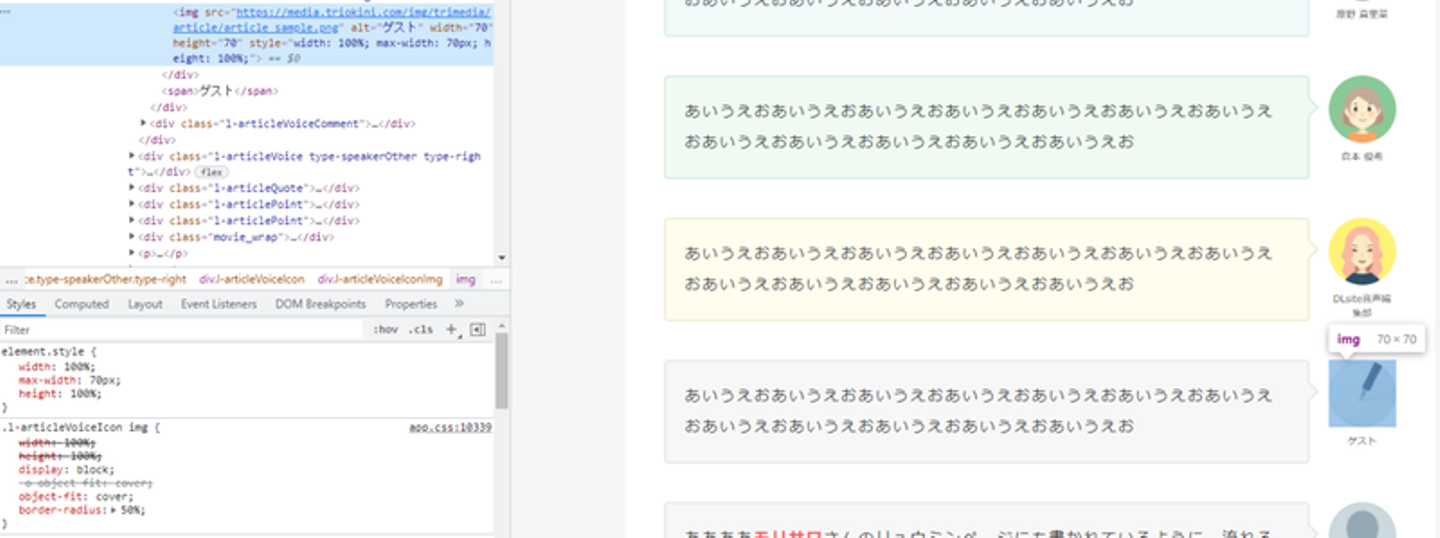Expand the movie_wrap div node
Image resolution: width=1440 pixels, height=538 pixels.
pyautogui.click(x=133, y=237)
